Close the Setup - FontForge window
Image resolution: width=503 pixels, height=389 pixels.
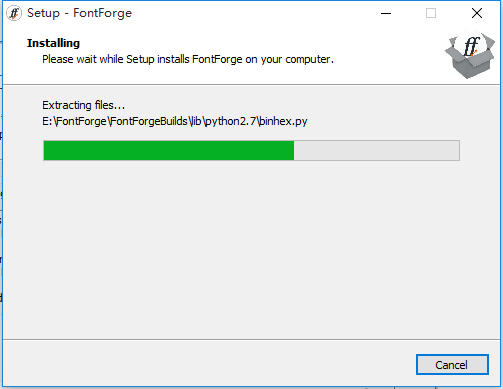(x=477, y=13)
